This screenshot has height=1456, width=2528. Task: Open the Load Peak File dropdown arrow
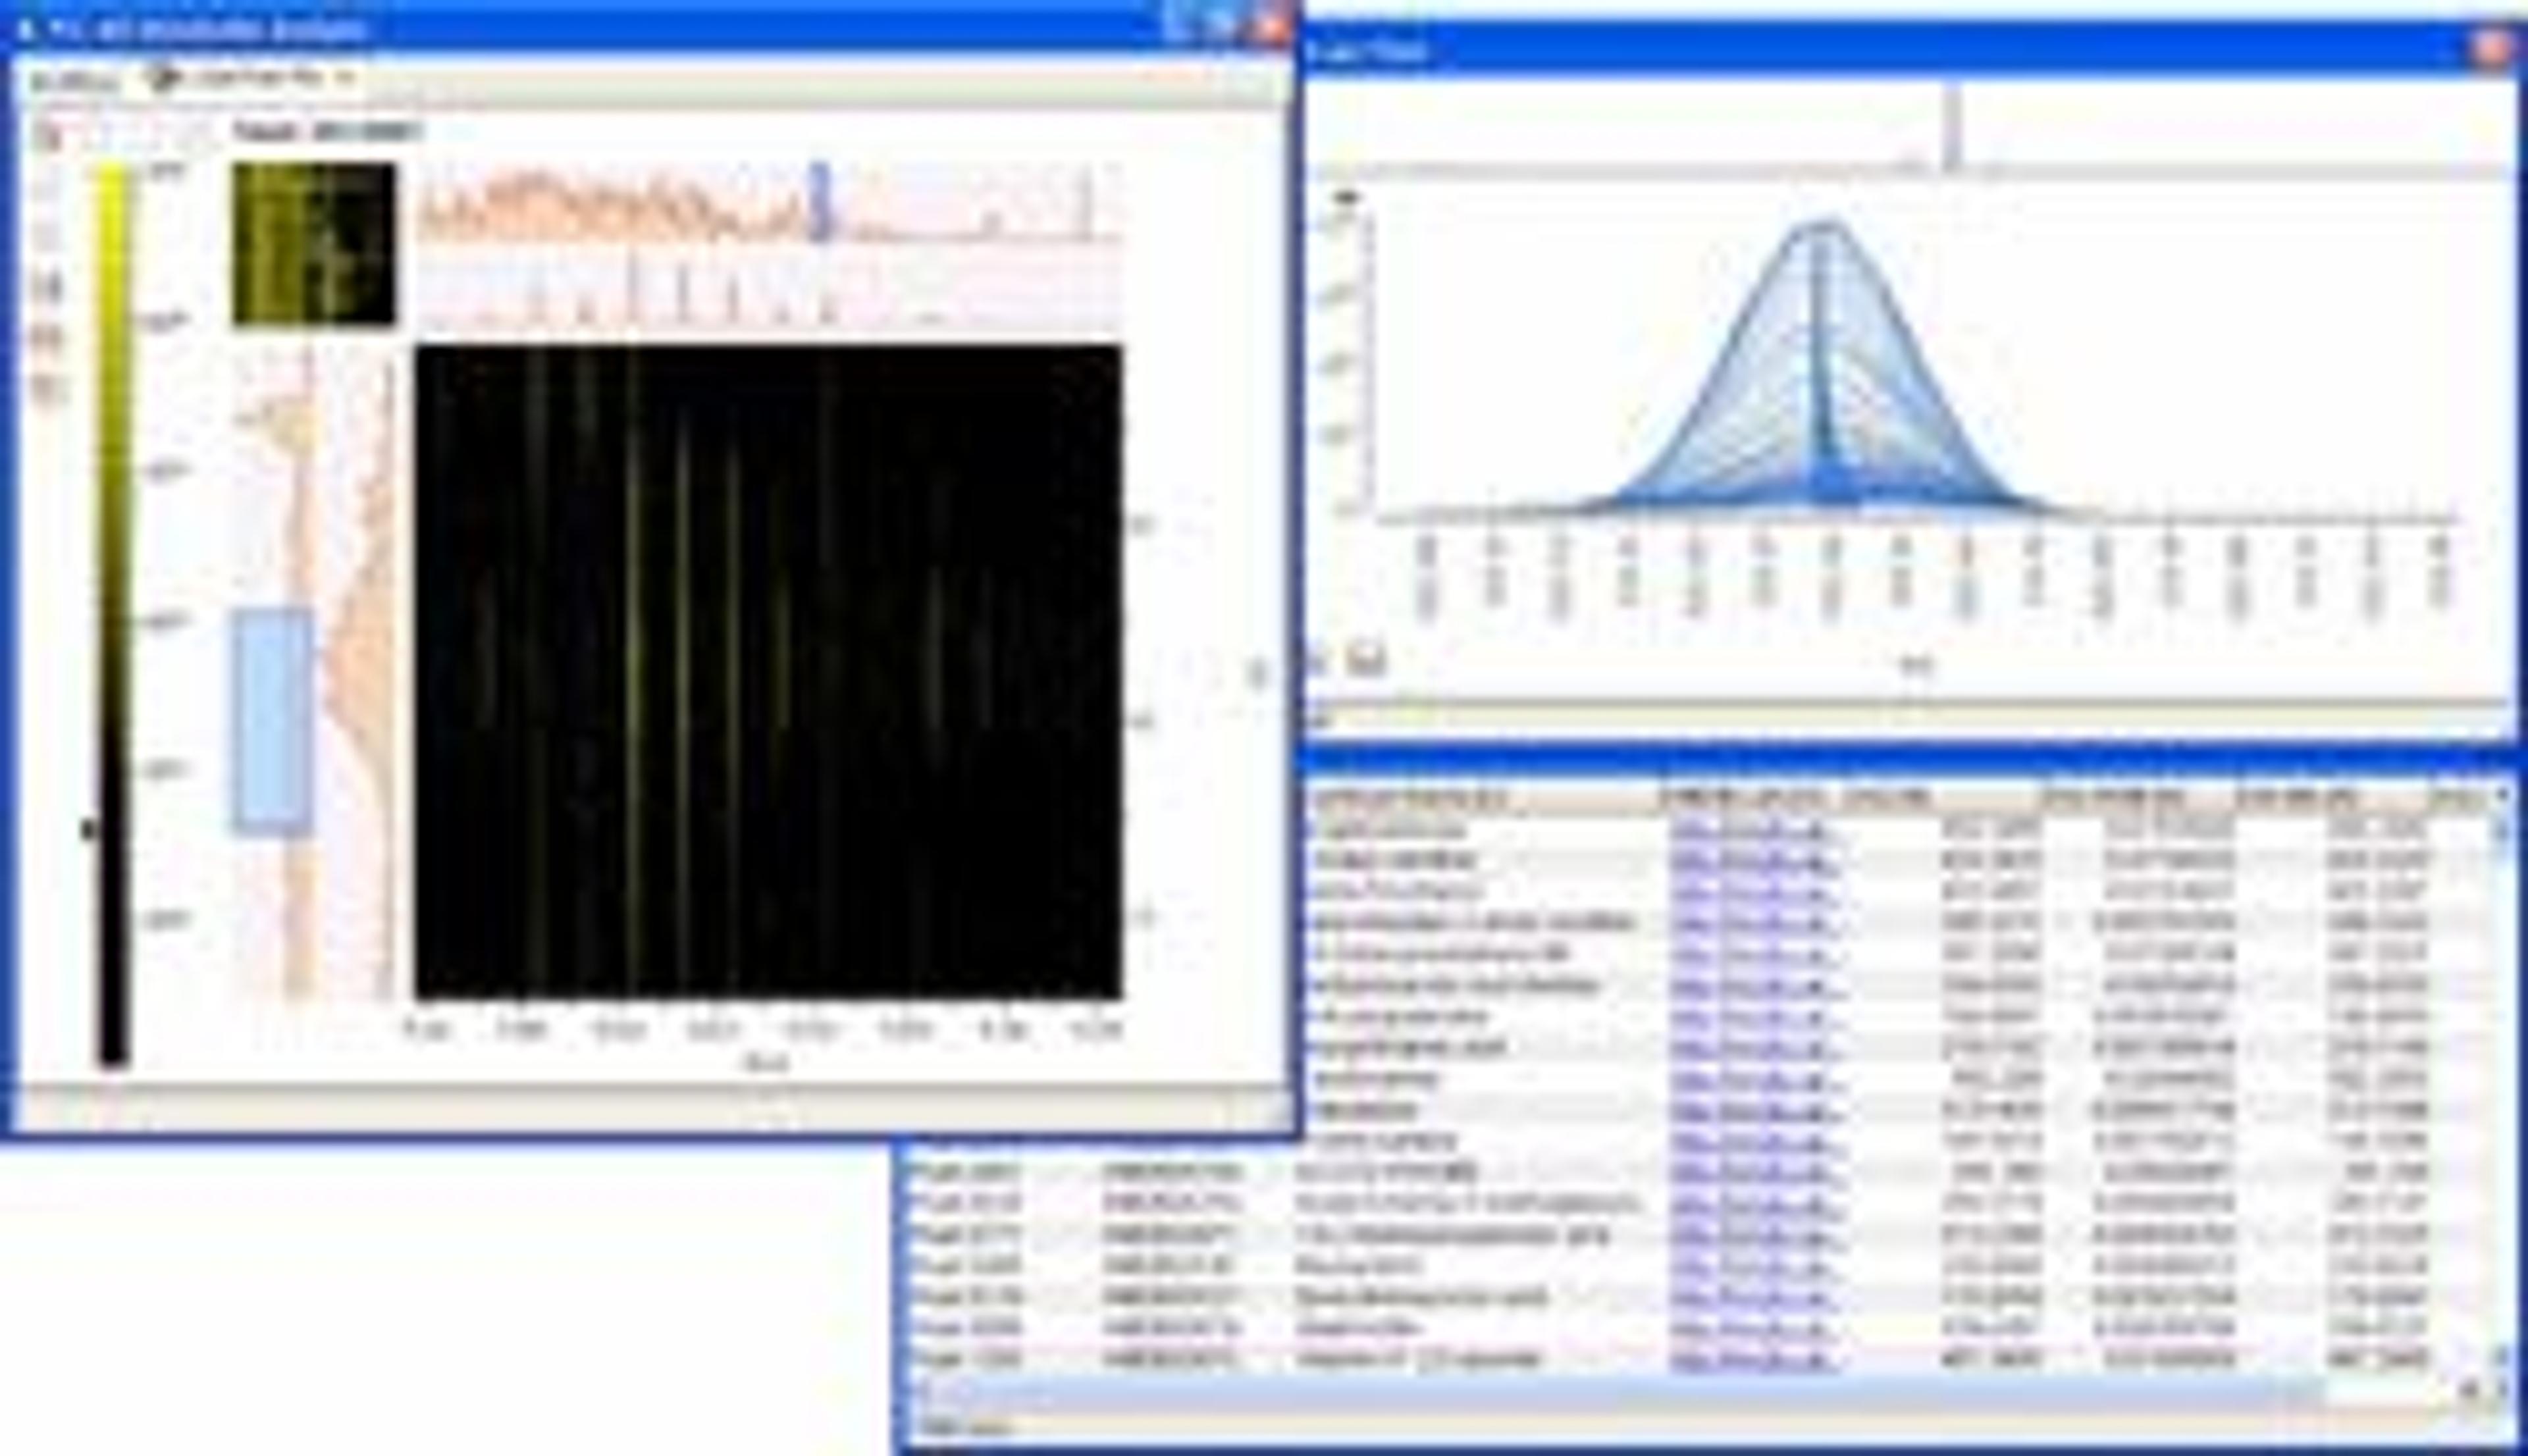(x=344, y=78)
